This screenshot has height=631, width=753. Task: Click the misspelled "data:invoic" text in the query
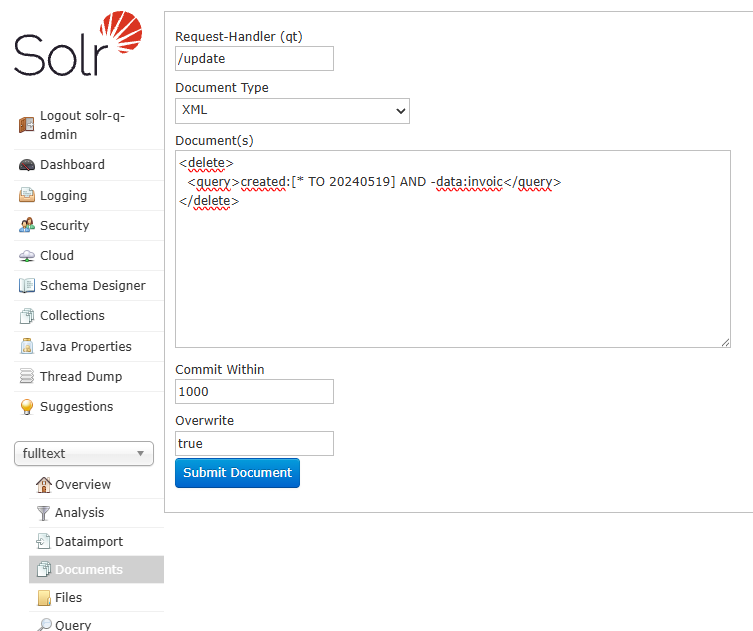[469, 182]
